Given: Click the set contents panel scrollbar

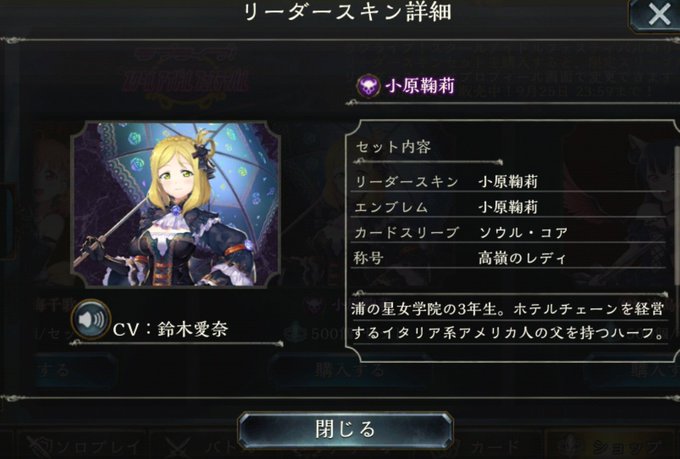Looking at the screenshot, I should click(677, 216).
